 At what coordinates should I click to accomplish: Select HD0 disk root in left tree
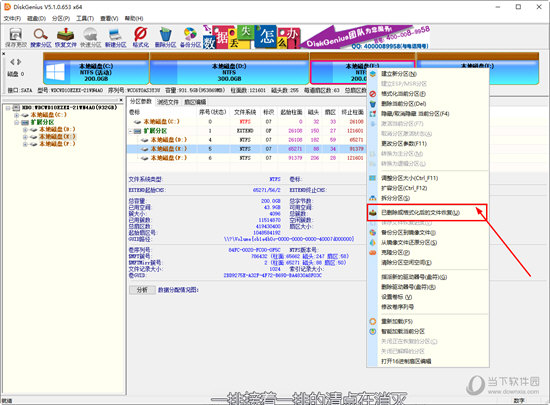pos(69,108)
